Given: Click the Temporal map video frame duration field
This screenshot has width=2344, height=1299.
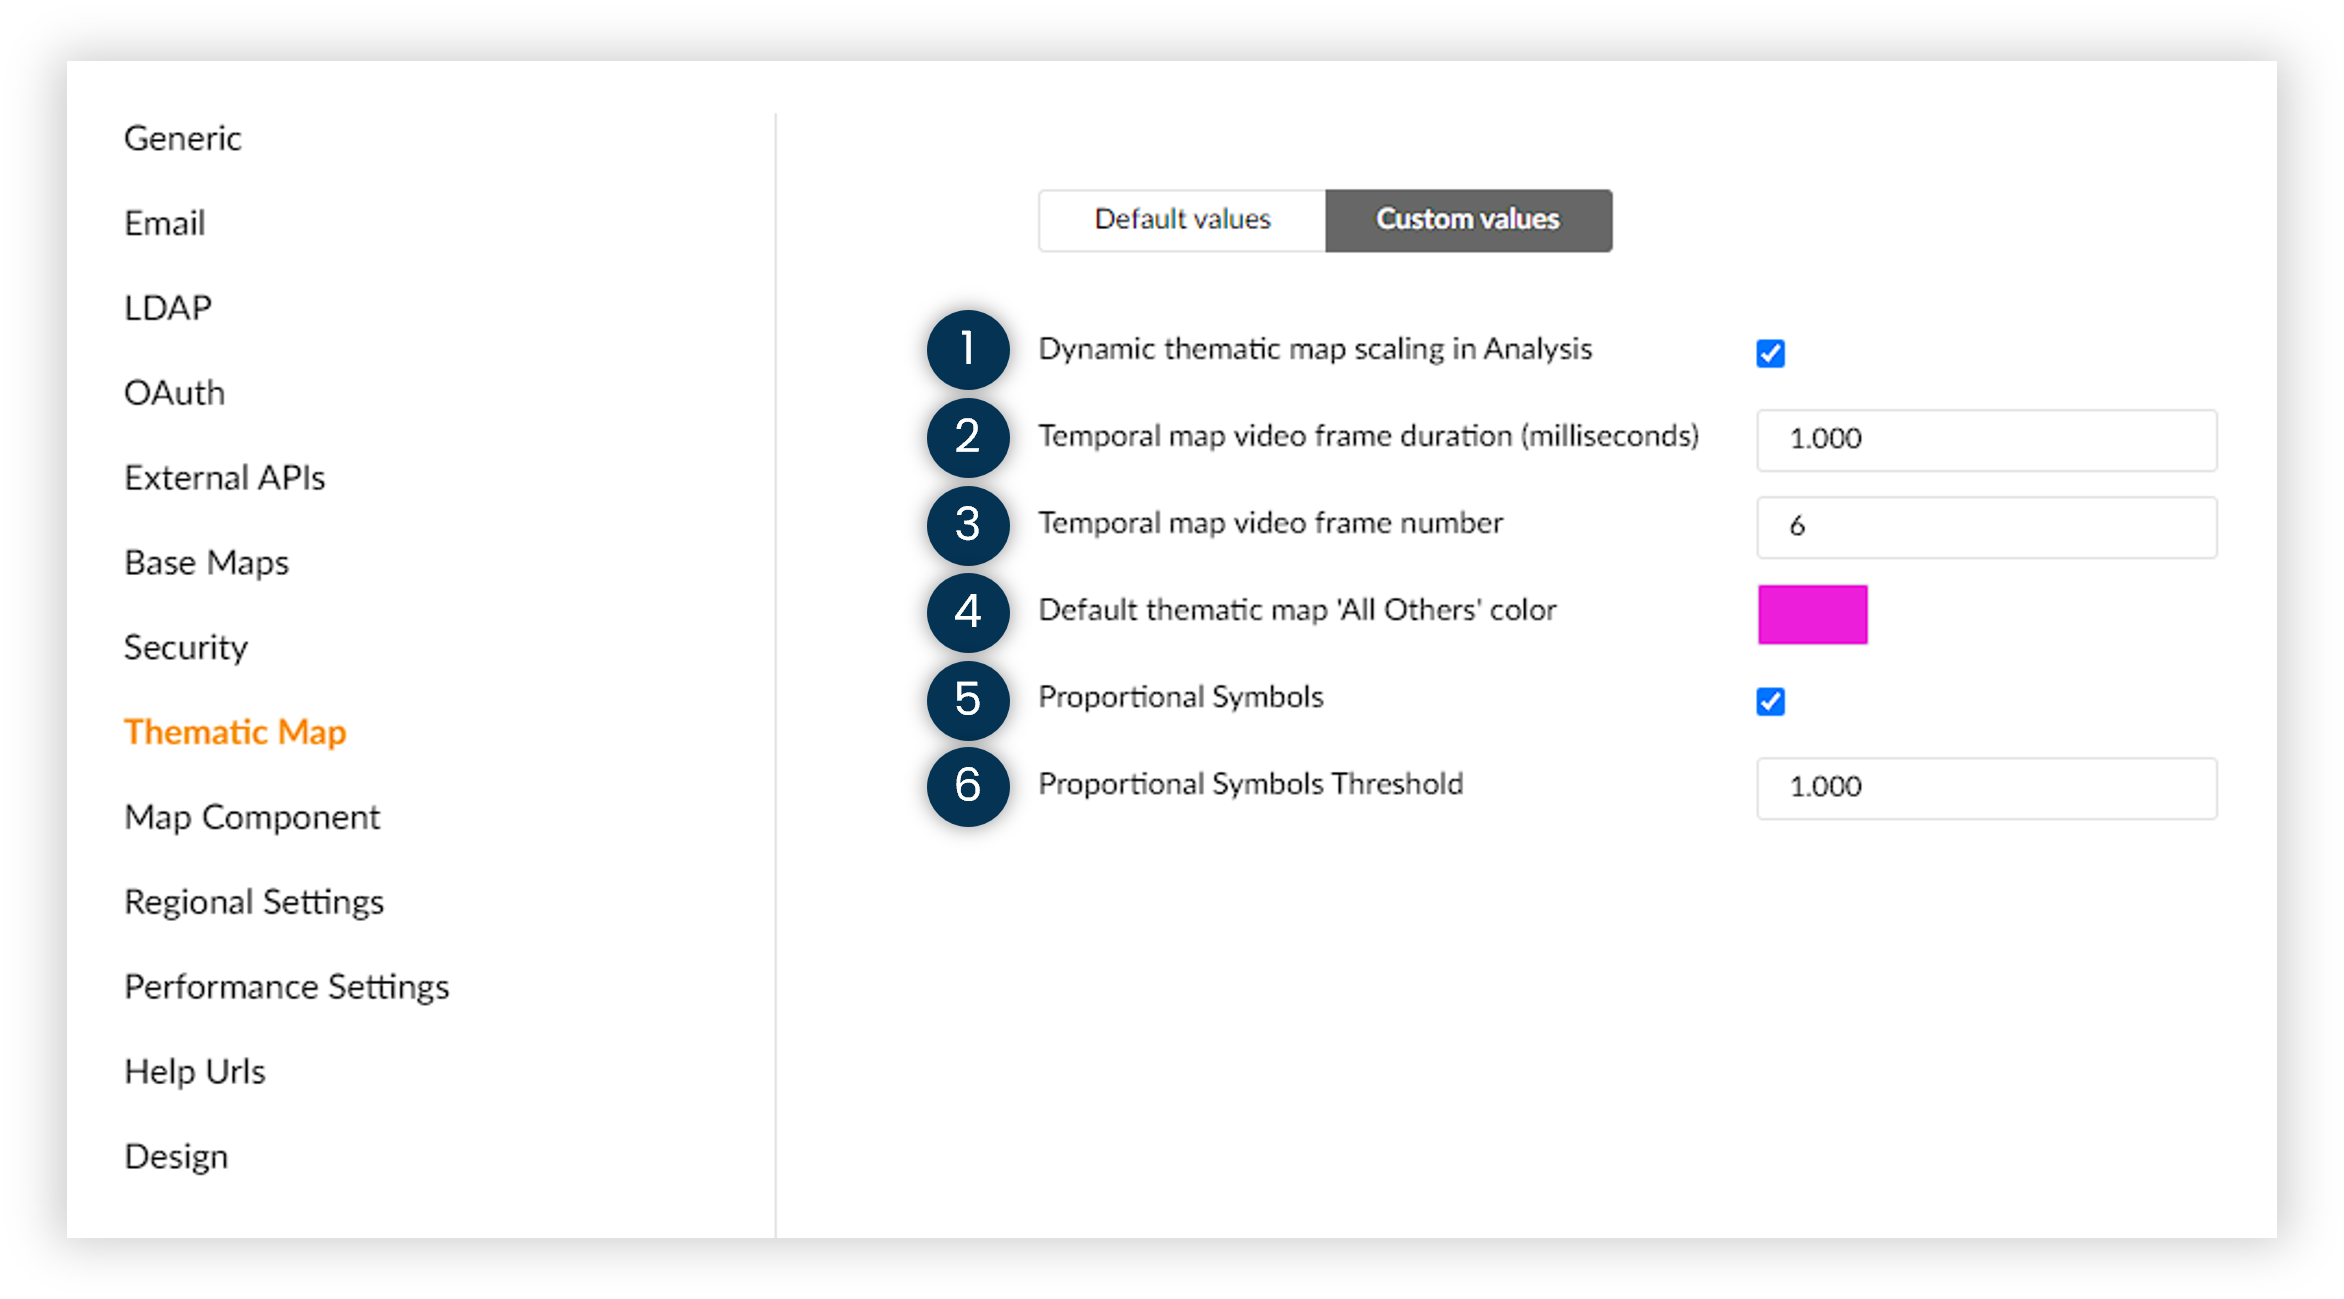Looking at the screenshot, I should (1985, 440).
